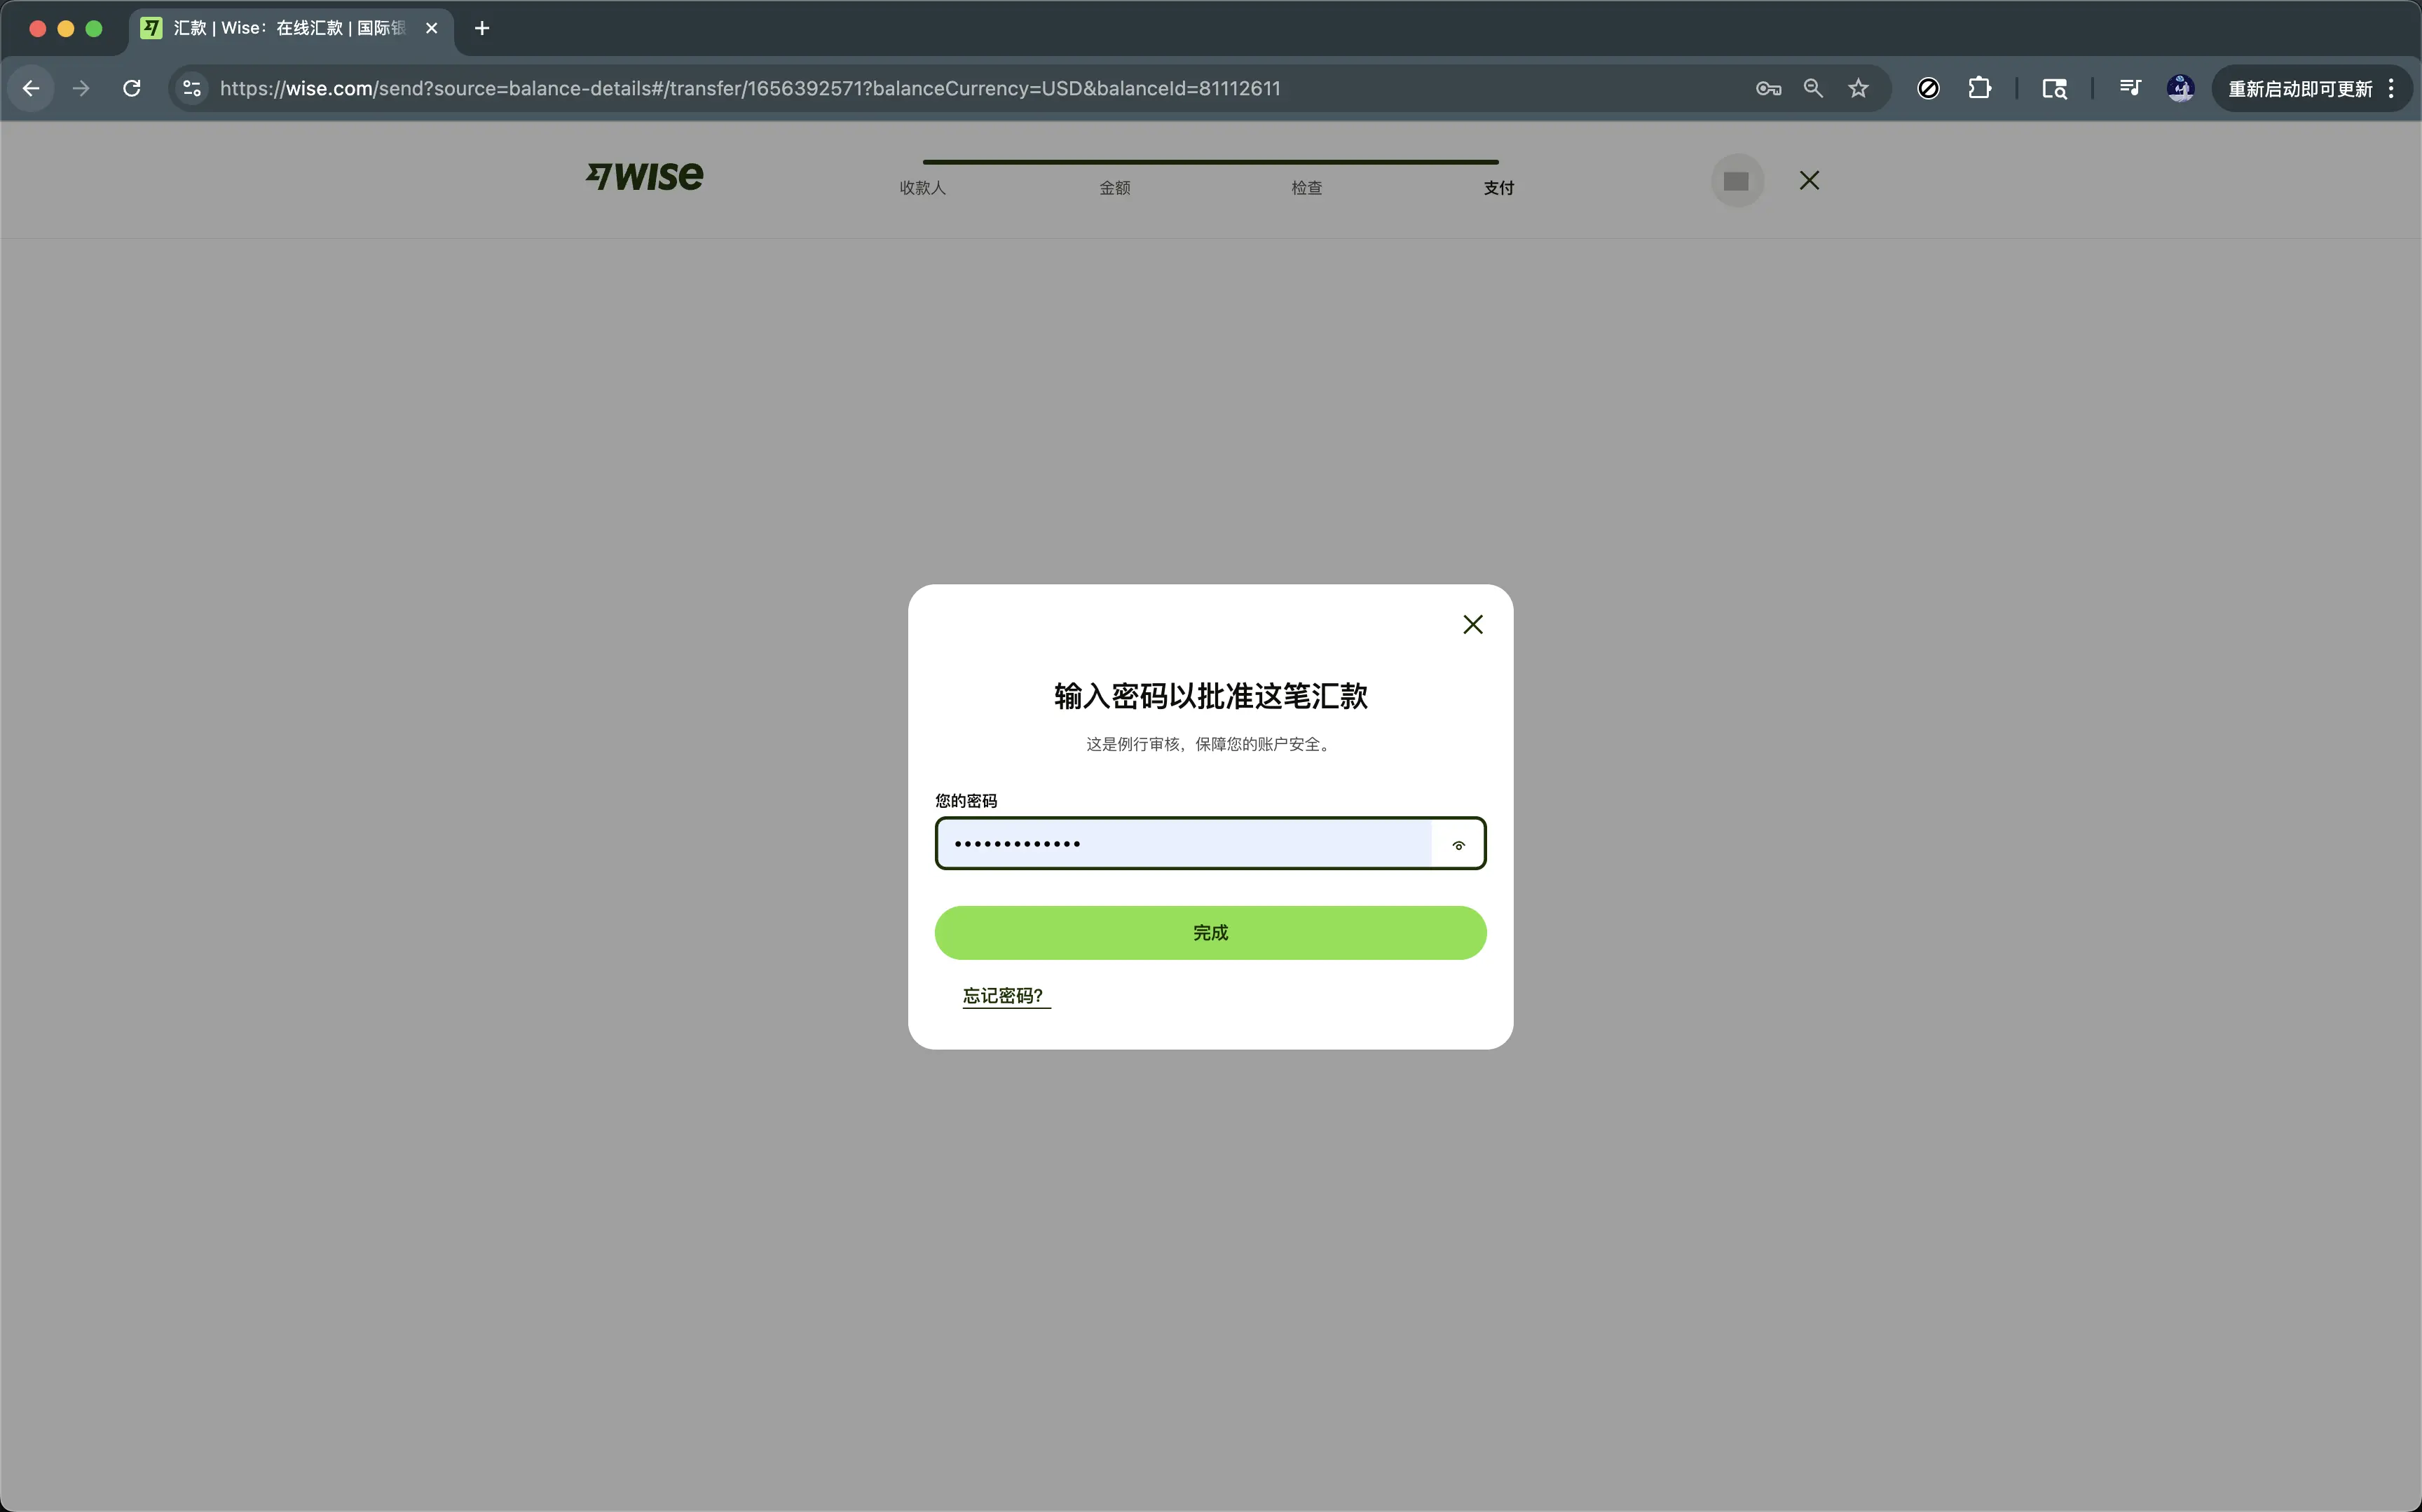Close the password approval dialog
Image resolution: width=2422 pixels, height=1512 pixels.
(x=1472, y=625)
